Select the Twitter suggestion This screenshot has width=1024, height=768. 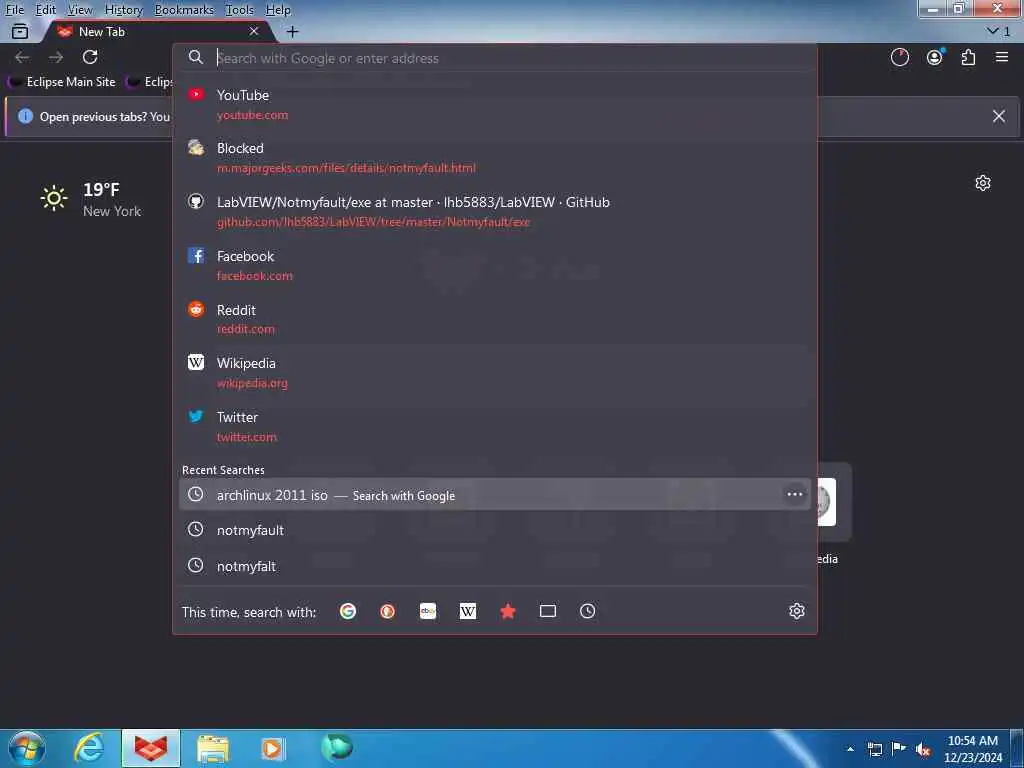click(x=495, y=426)
